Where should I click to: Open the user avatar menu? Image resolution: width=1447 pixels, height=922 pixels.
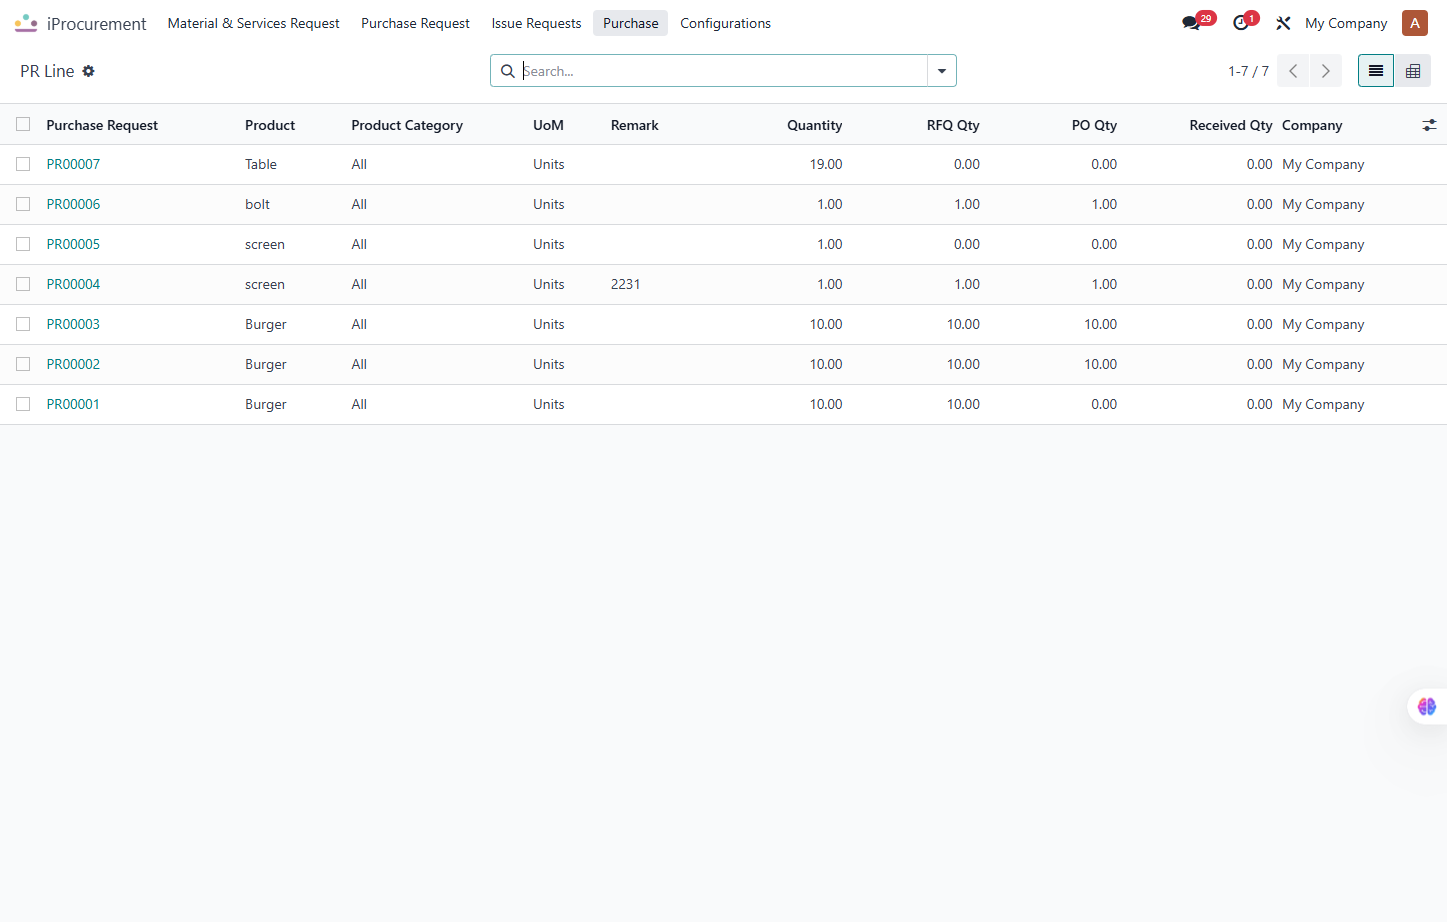click(1414, 23)
